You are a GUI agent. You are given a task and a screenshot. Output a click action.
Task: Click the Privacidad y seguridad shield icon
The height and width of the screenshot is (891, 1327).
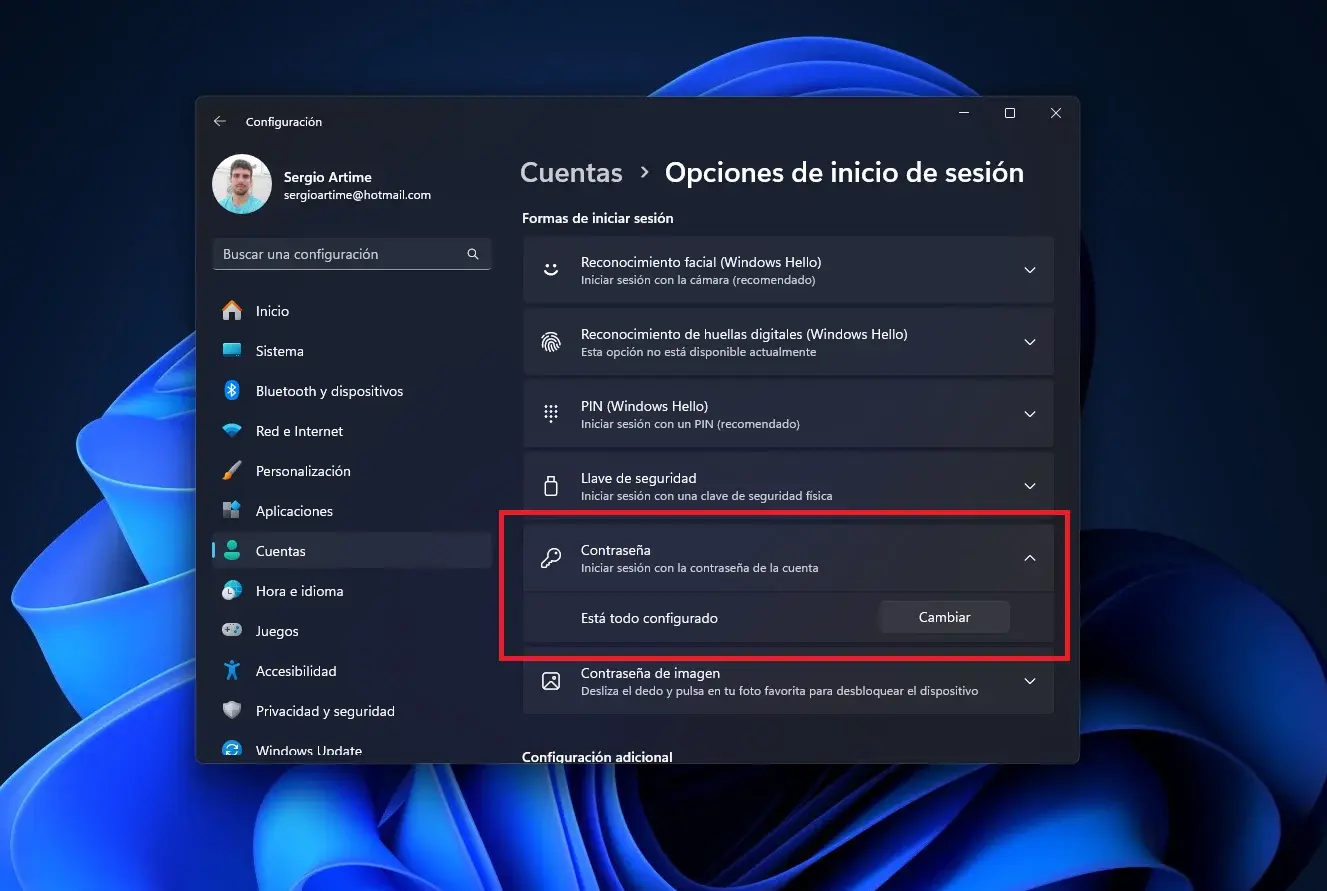pos(232,711)
